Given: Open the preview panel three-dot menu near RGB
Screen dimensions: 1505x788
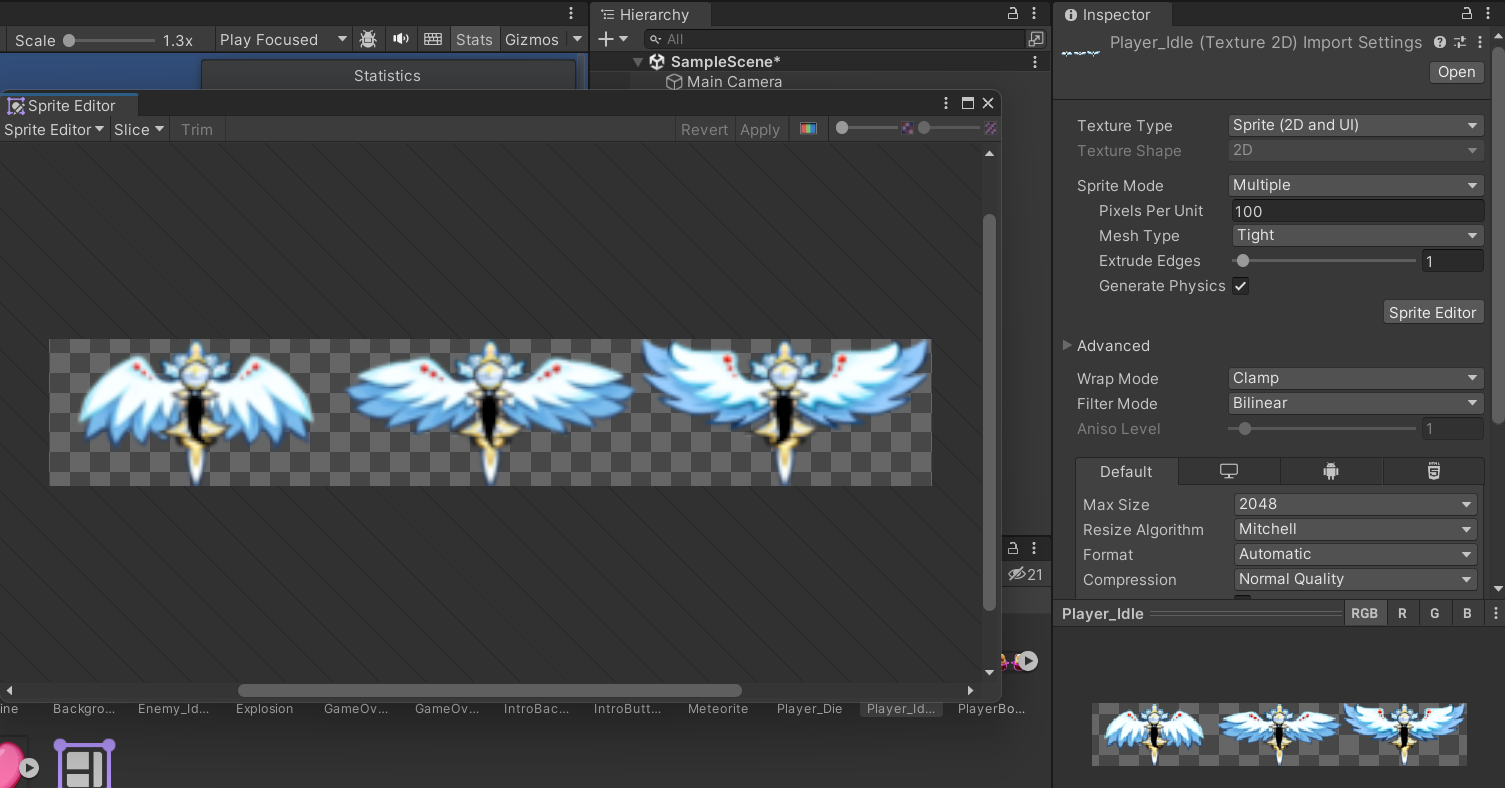Looking at the screenshot, I should 1495,613.
